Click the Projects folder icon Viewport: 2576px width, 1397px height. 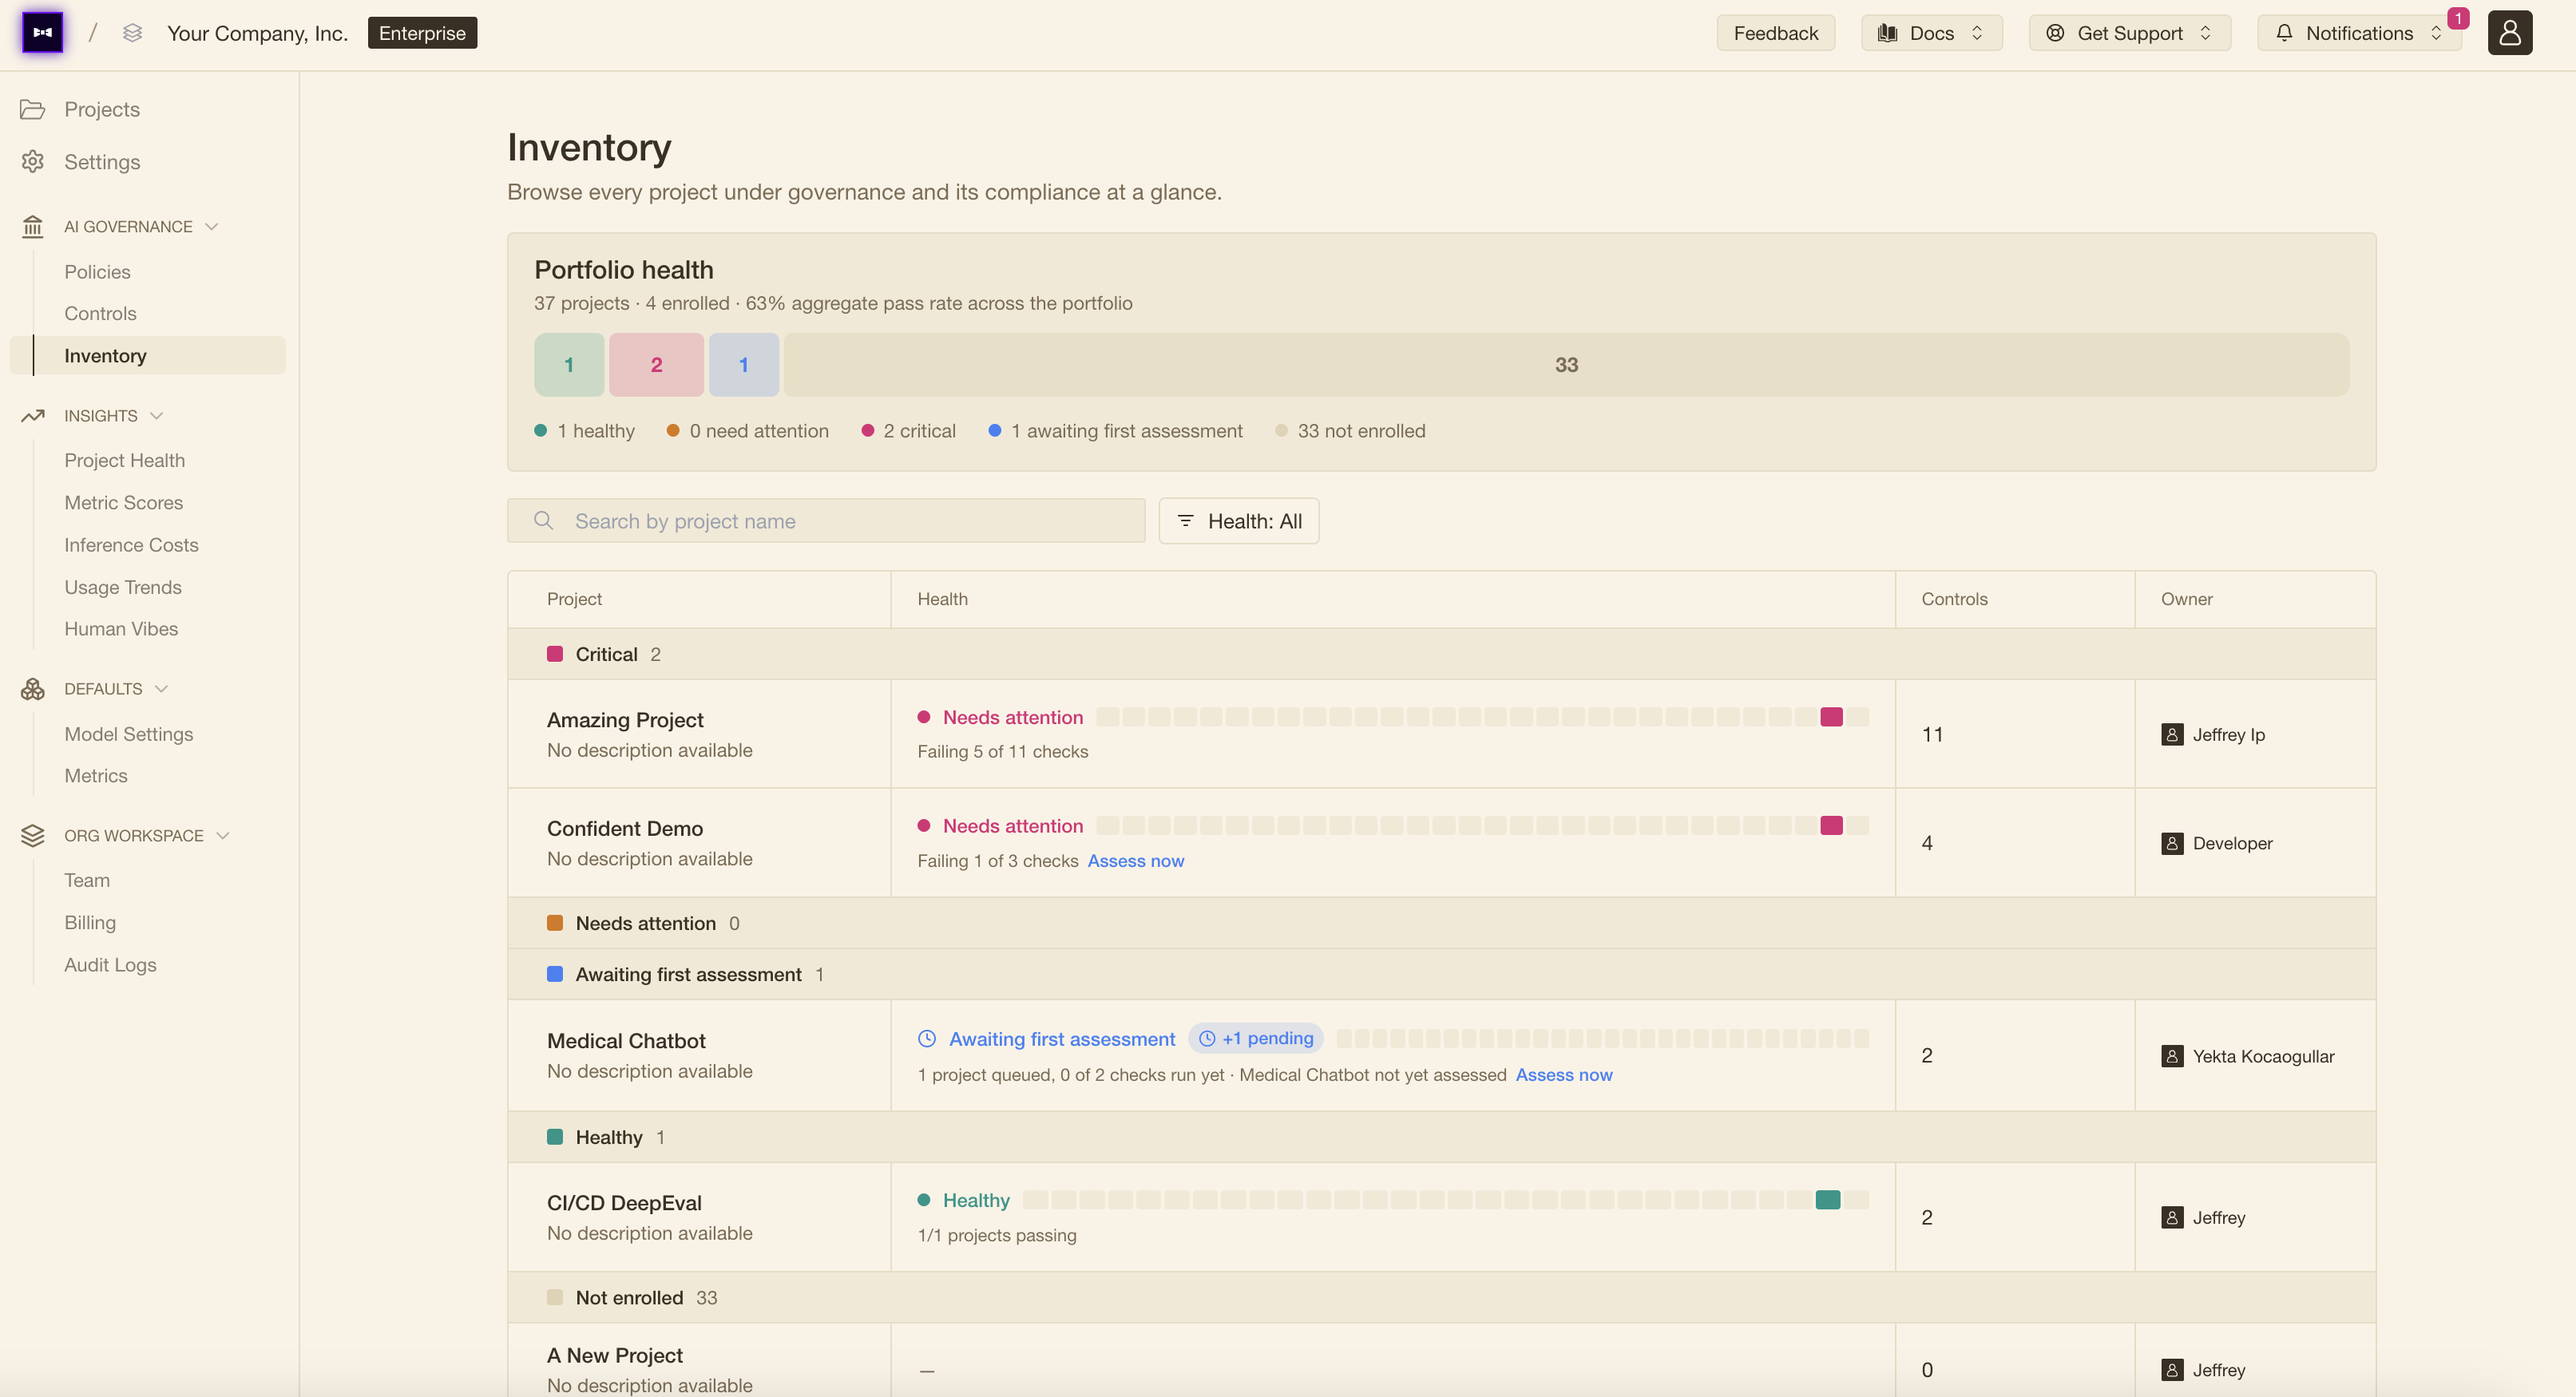33,109
